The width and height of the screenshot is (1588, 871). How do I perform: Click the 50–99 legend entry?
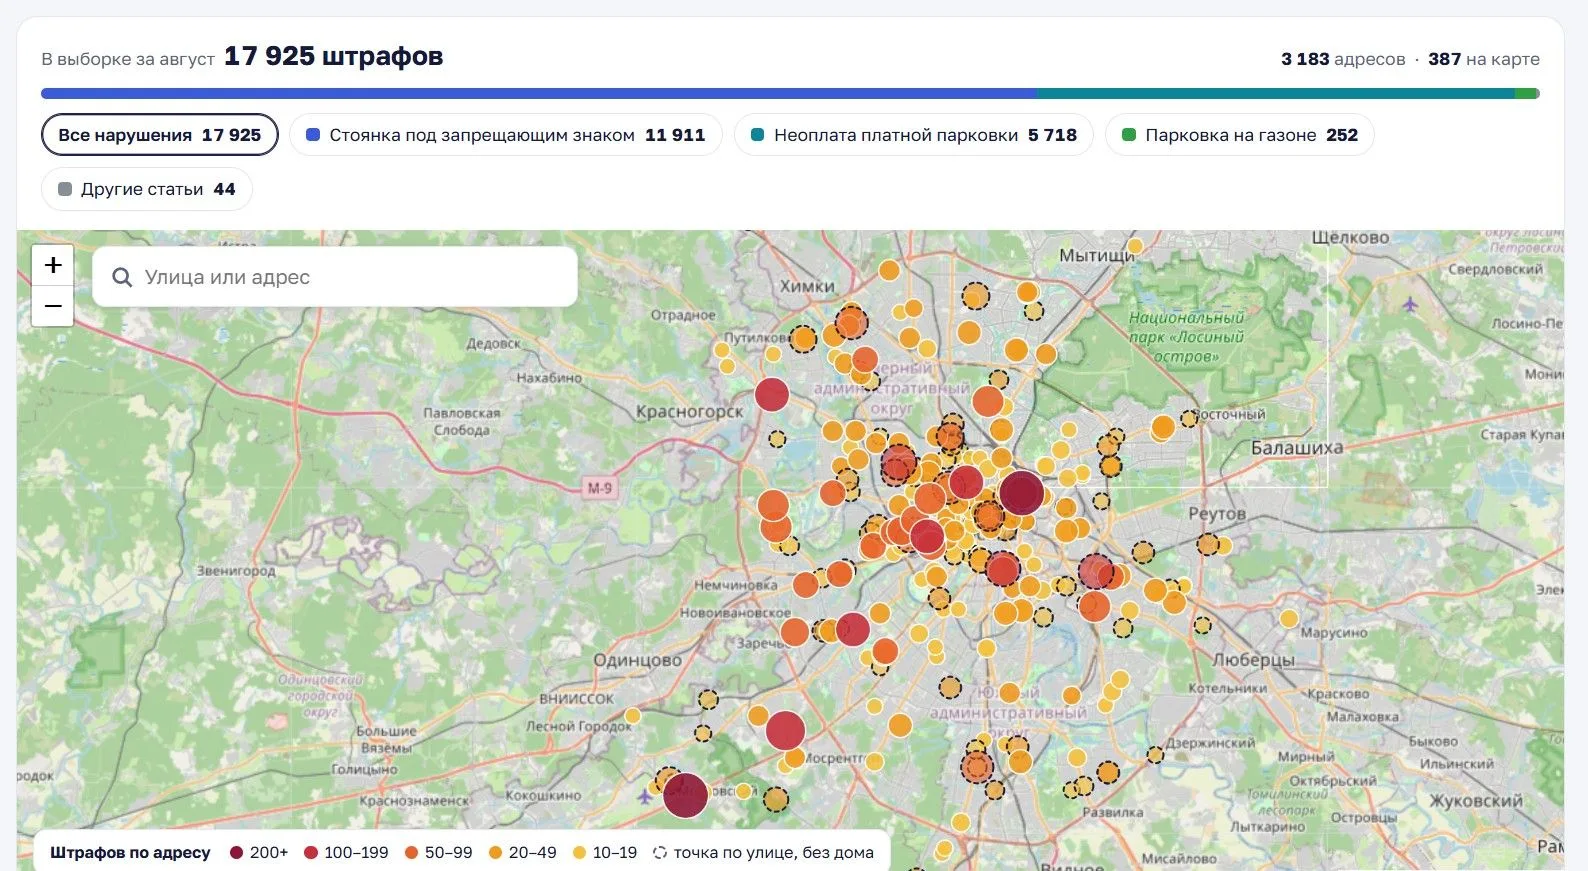438,853
